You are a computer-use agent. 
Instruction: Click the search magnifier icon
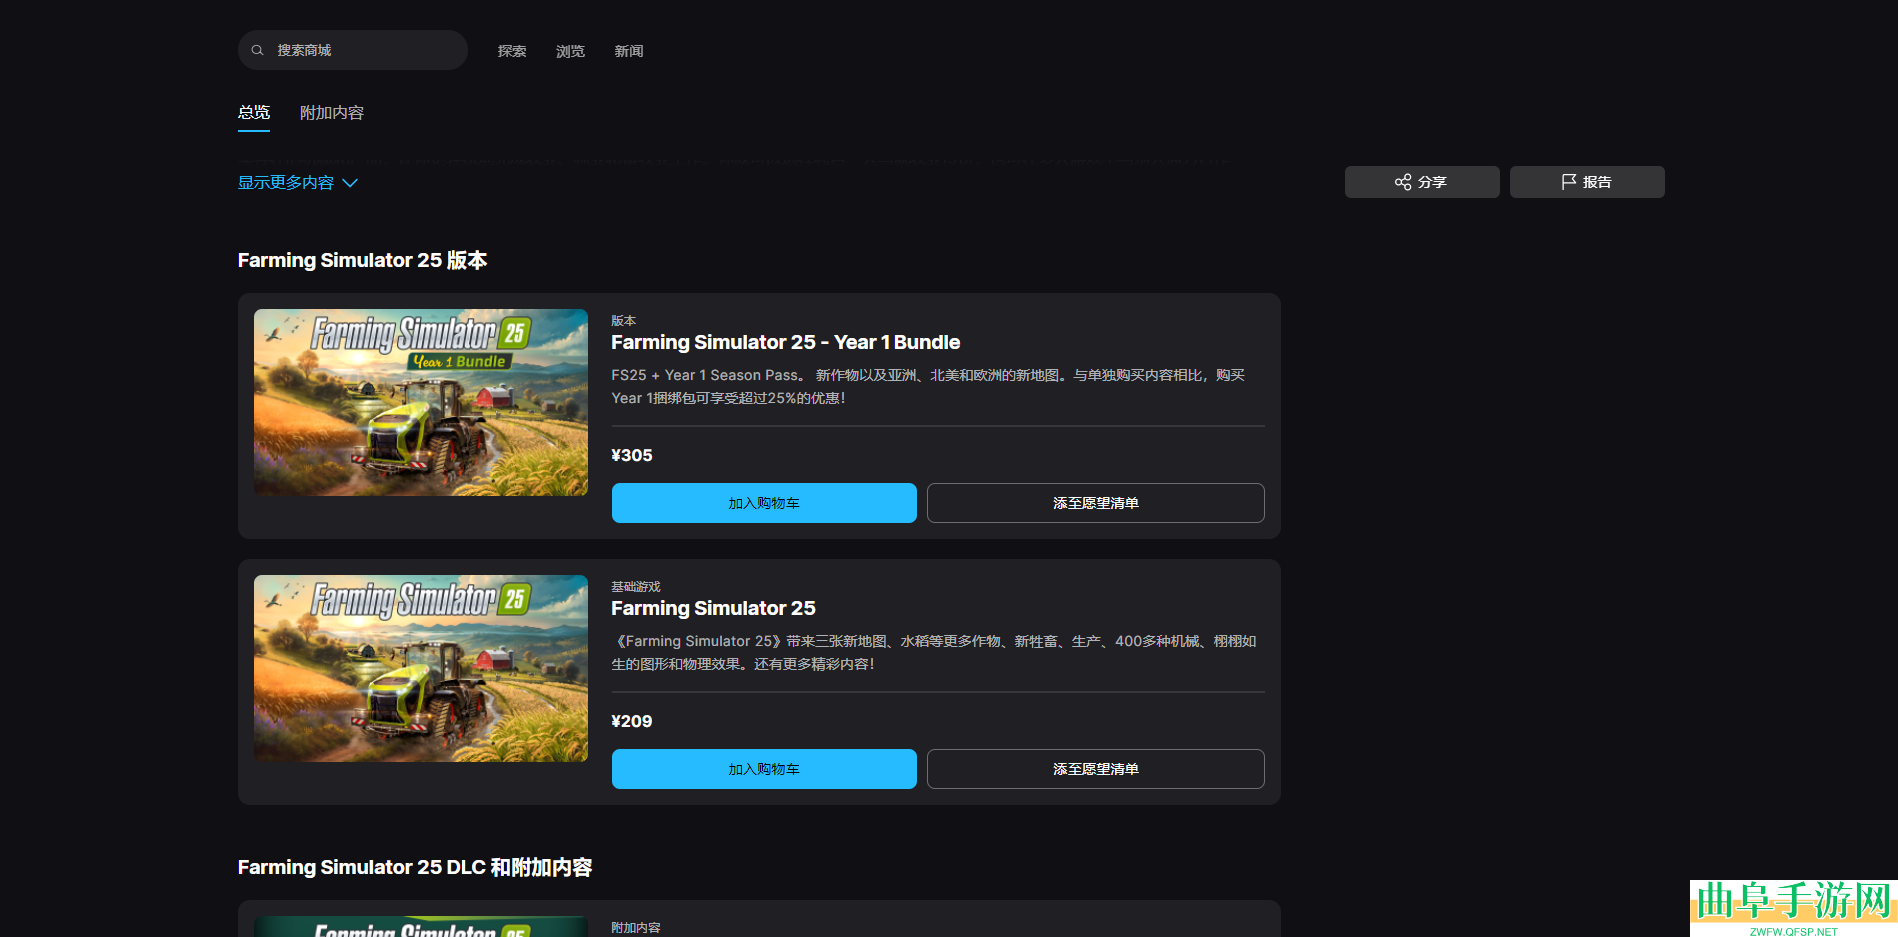257,50
